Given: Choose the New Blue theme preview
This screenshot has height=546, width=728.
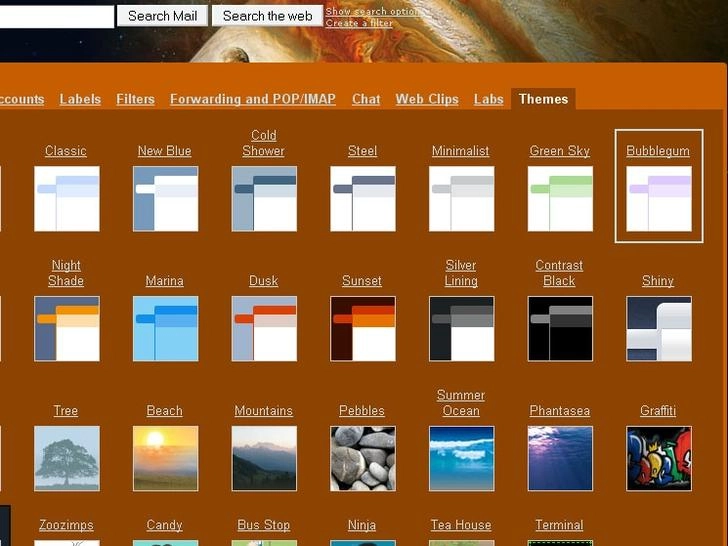Looking at the screenshot, I should 165,199.
